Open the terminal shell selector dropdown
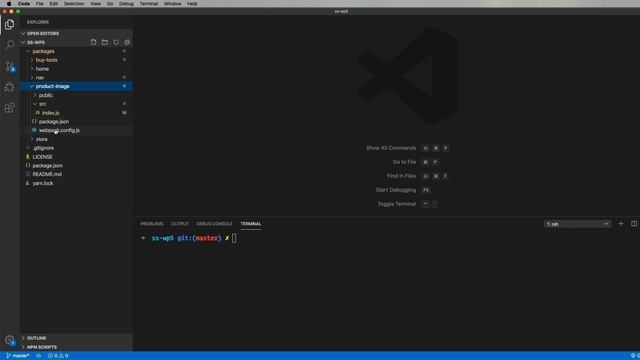Viewport: 640px width, 360px height. point(577,224)
